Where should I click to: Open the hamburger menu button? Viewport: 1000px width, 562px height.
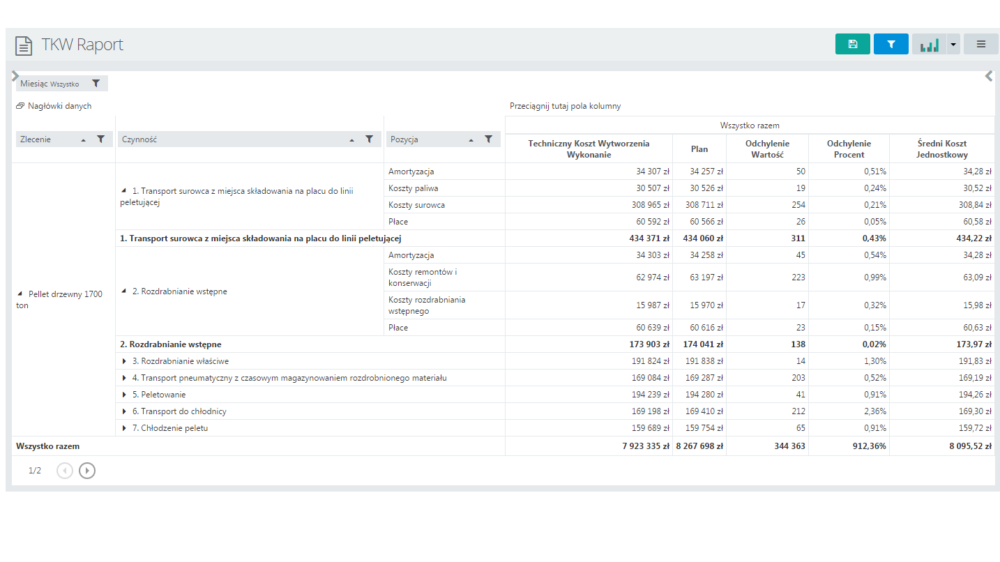pyautogui.click(x=981, y=44)
